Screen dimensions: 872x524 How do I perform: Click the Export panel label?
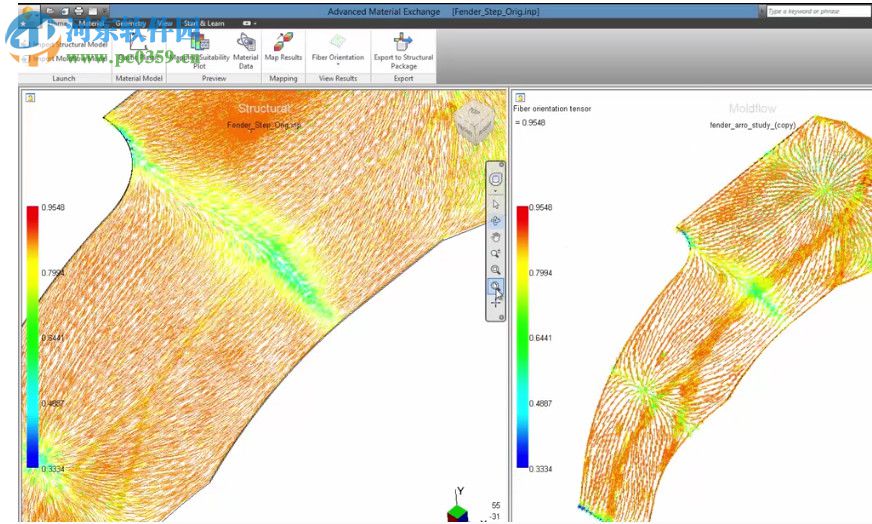pyautogui.click(x=403, y=78)
